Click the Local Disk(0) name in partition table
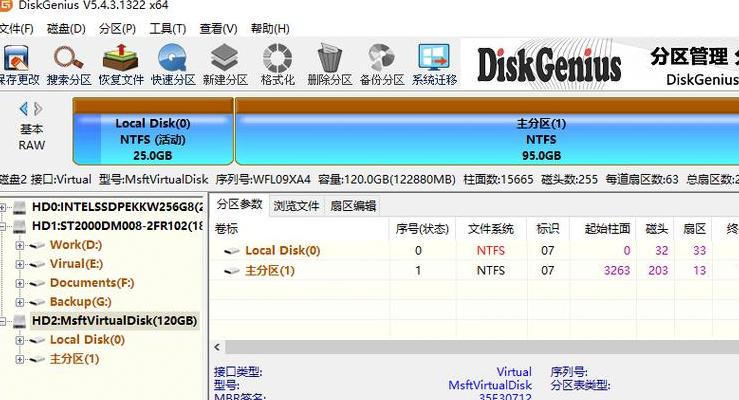The width and height of the screenshot is (739, 400). tap(283, 251)
